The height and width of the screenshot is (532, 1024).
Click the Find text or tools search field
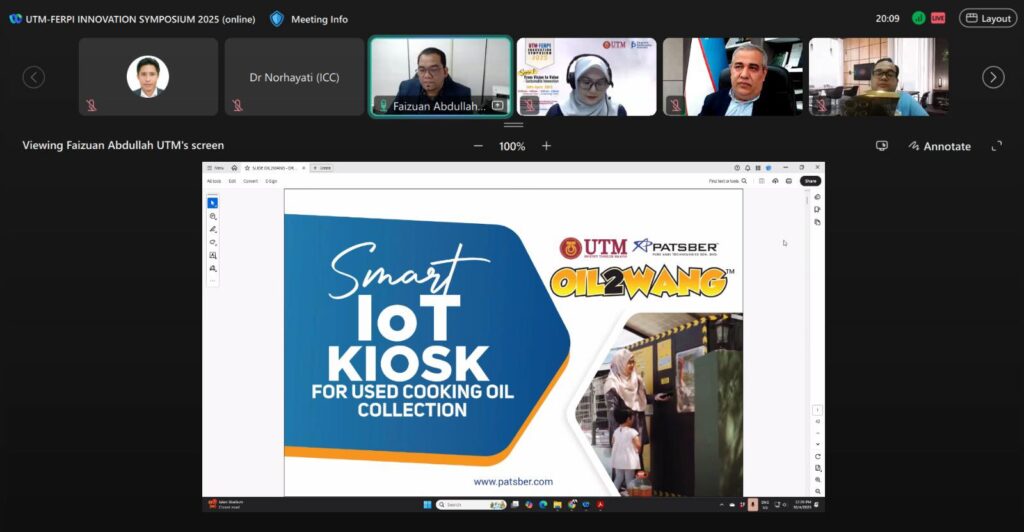pyautogui.click(x=728, y=181)
